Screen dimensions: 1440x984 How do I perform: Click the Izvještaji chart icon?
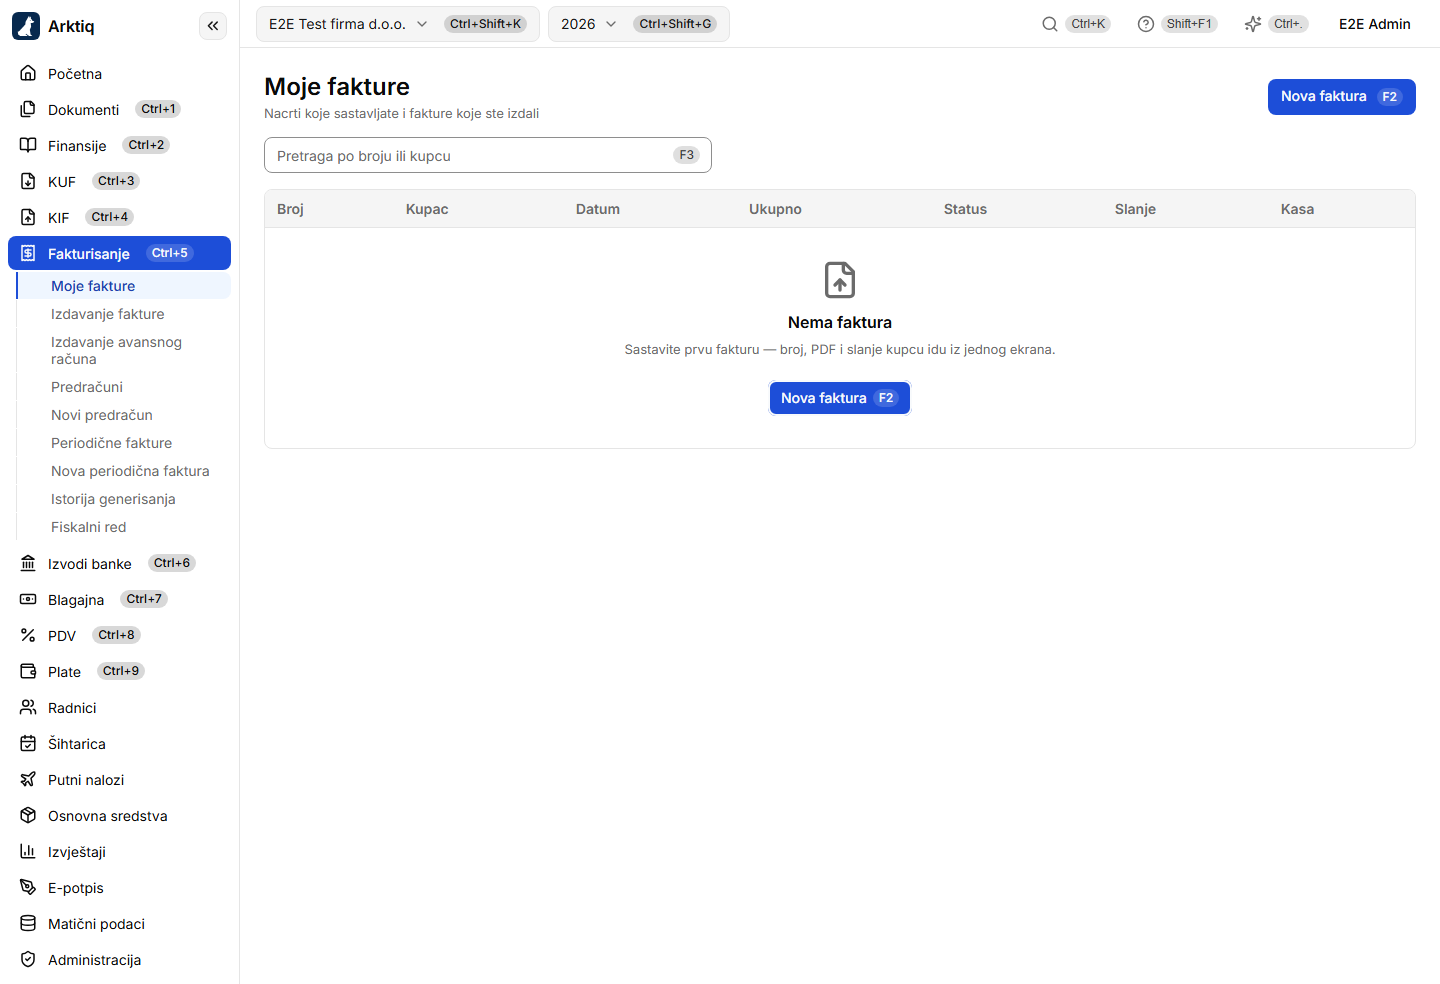pos(28,851)
